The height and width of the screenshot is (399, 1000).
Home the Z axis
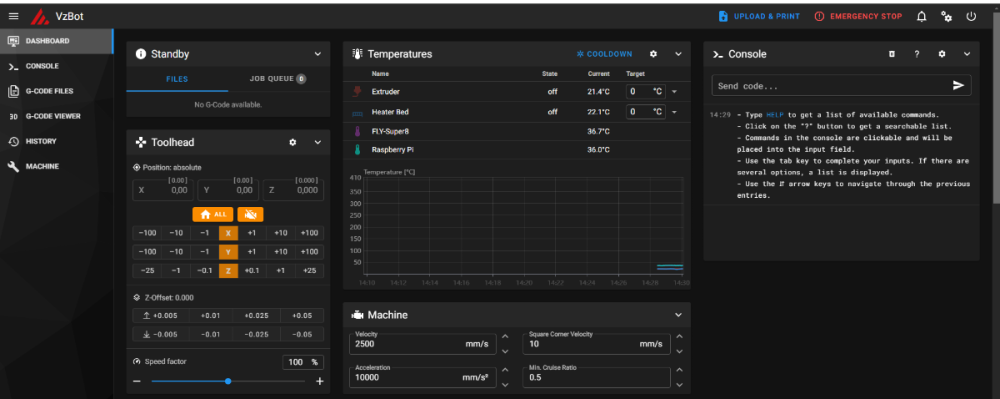pyautogui.click(x=228, y=271)
